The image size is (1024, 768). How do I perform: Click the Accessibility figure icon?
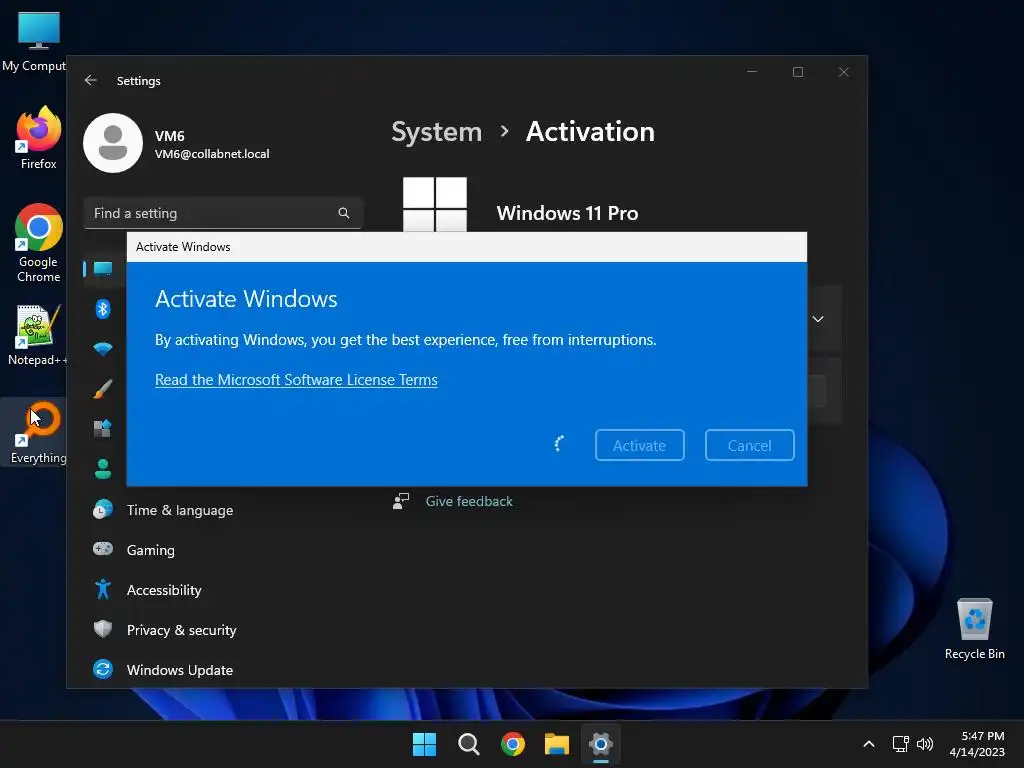click(x=103, y=589)
